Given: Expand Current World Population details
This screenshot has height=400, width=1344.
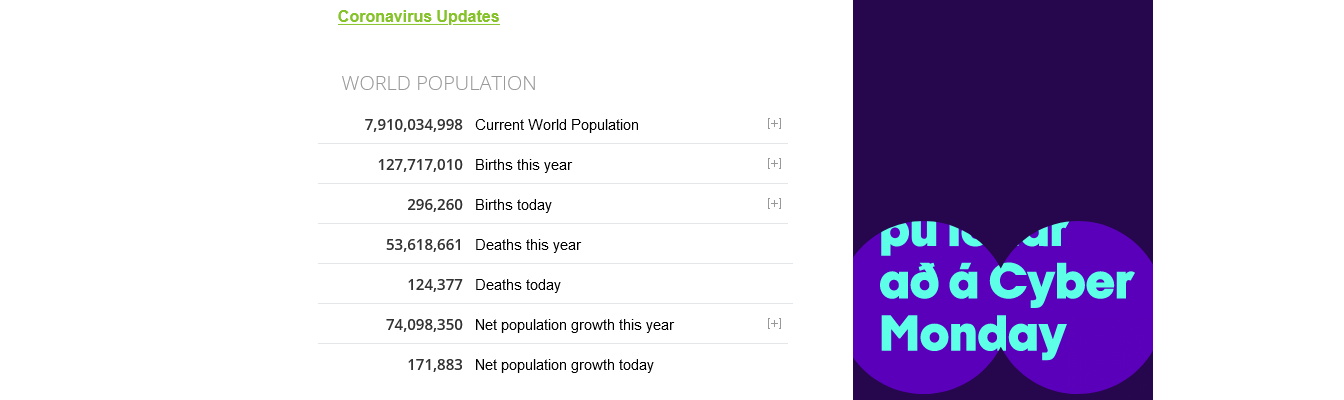Looking at the screenshot, I should click(x=774, y=124).
